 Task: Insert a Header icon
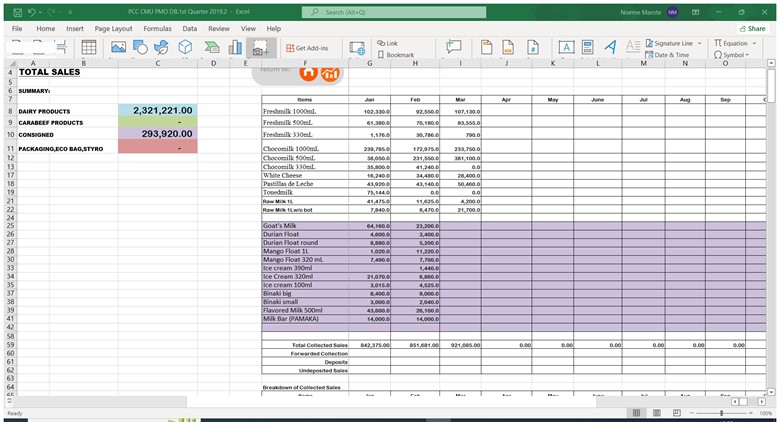click(x=487, y=48)
